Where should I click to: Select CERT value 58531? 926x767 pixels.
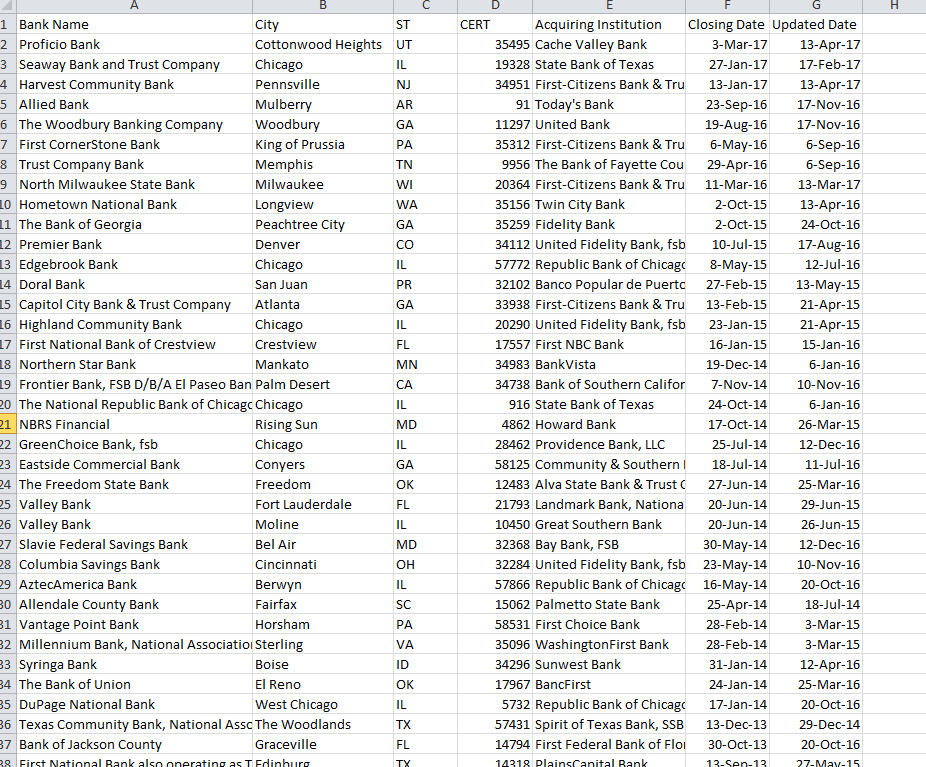(x=495, y=625)
